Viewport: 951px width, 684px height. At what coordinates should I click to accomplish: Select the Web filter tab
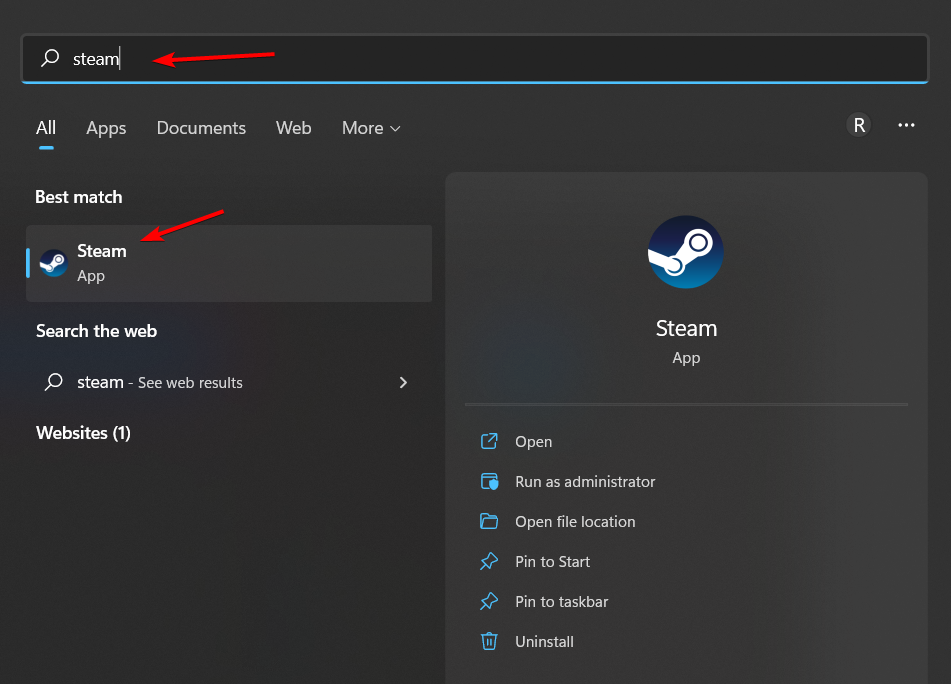click(x=294, y=128)
